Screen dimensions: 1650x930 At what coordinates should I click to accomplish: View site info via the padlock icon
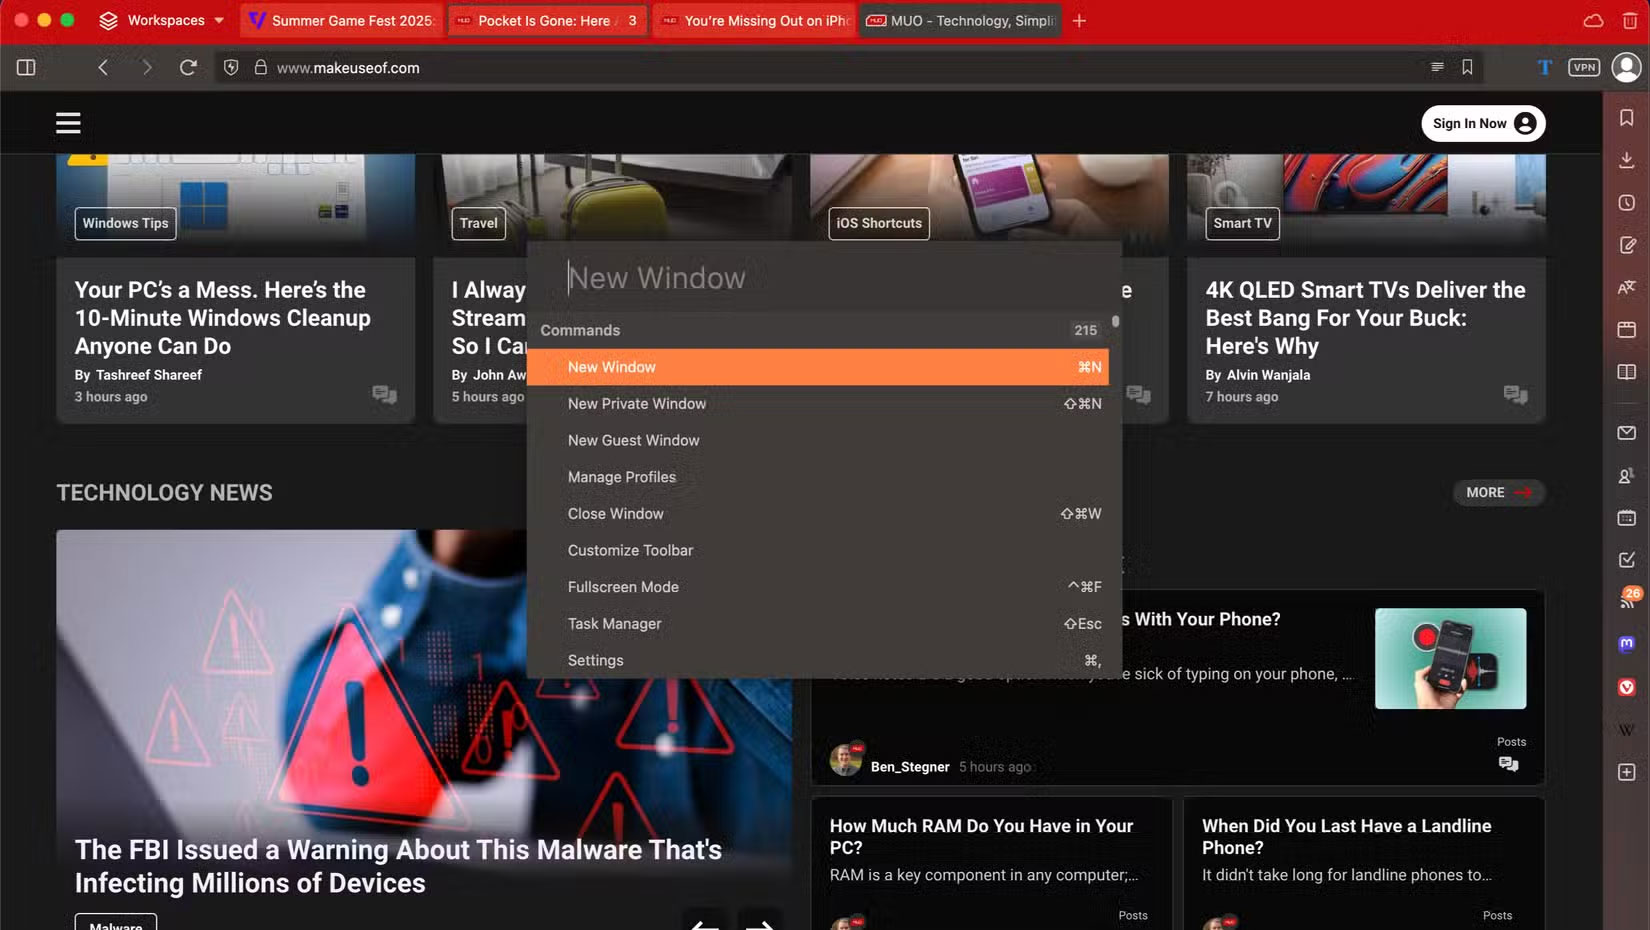[260, 67]
